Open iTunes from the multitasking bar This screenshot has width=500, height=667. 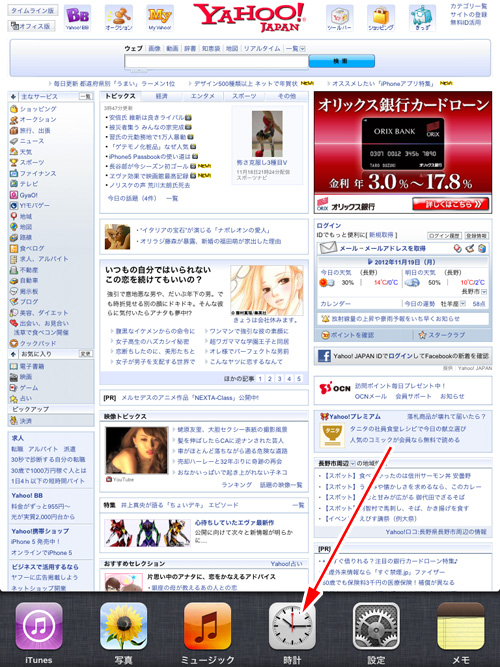pyautogui.click(x=39, y=625)
